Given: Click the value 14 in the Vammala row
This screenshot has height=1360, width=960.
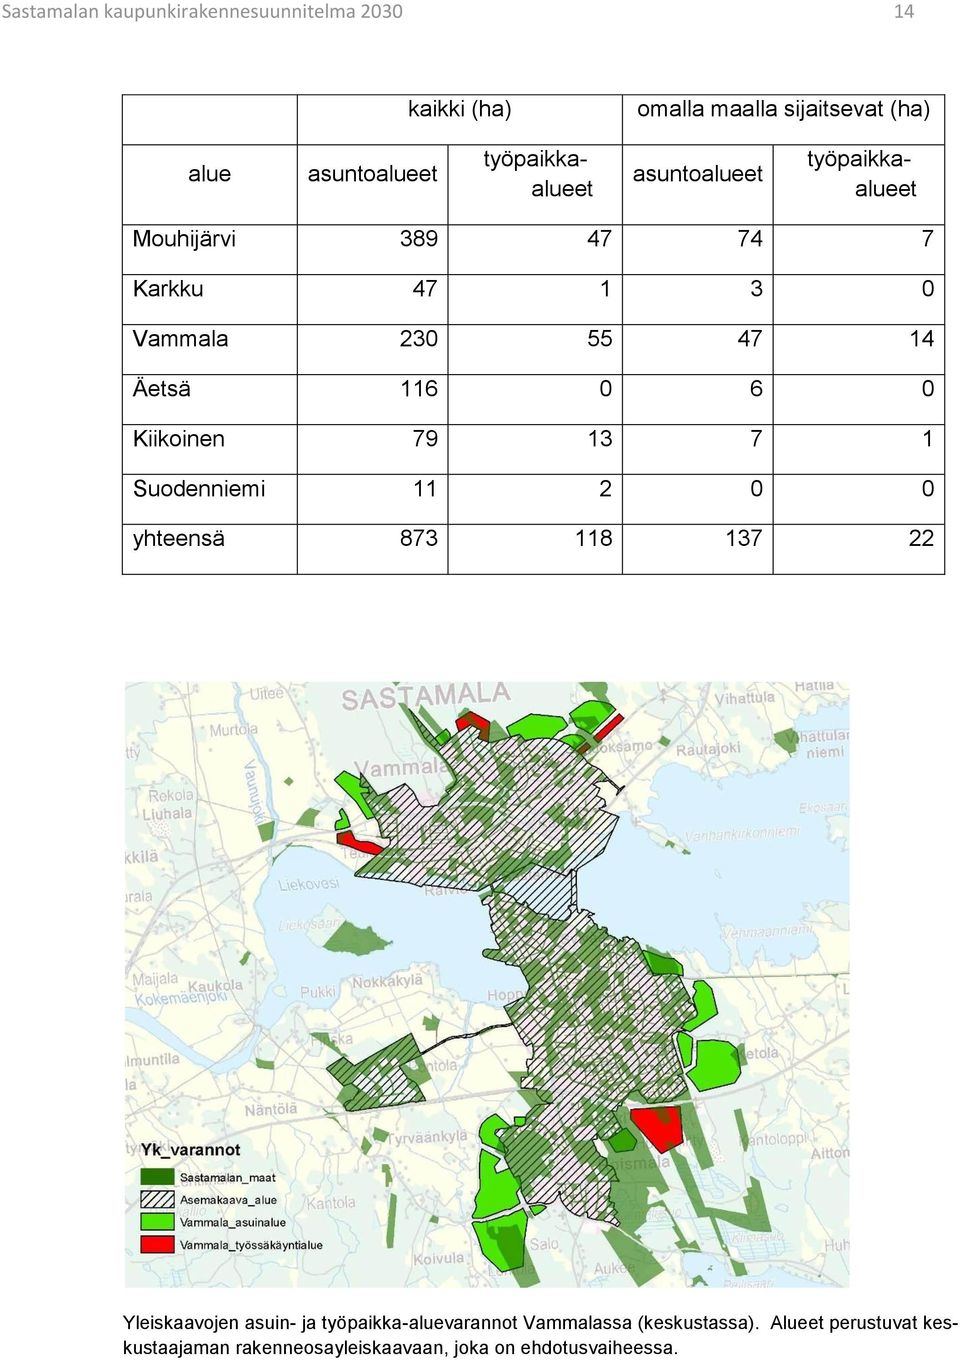Looking at the screenshot, I should click(x=922, y=339).
